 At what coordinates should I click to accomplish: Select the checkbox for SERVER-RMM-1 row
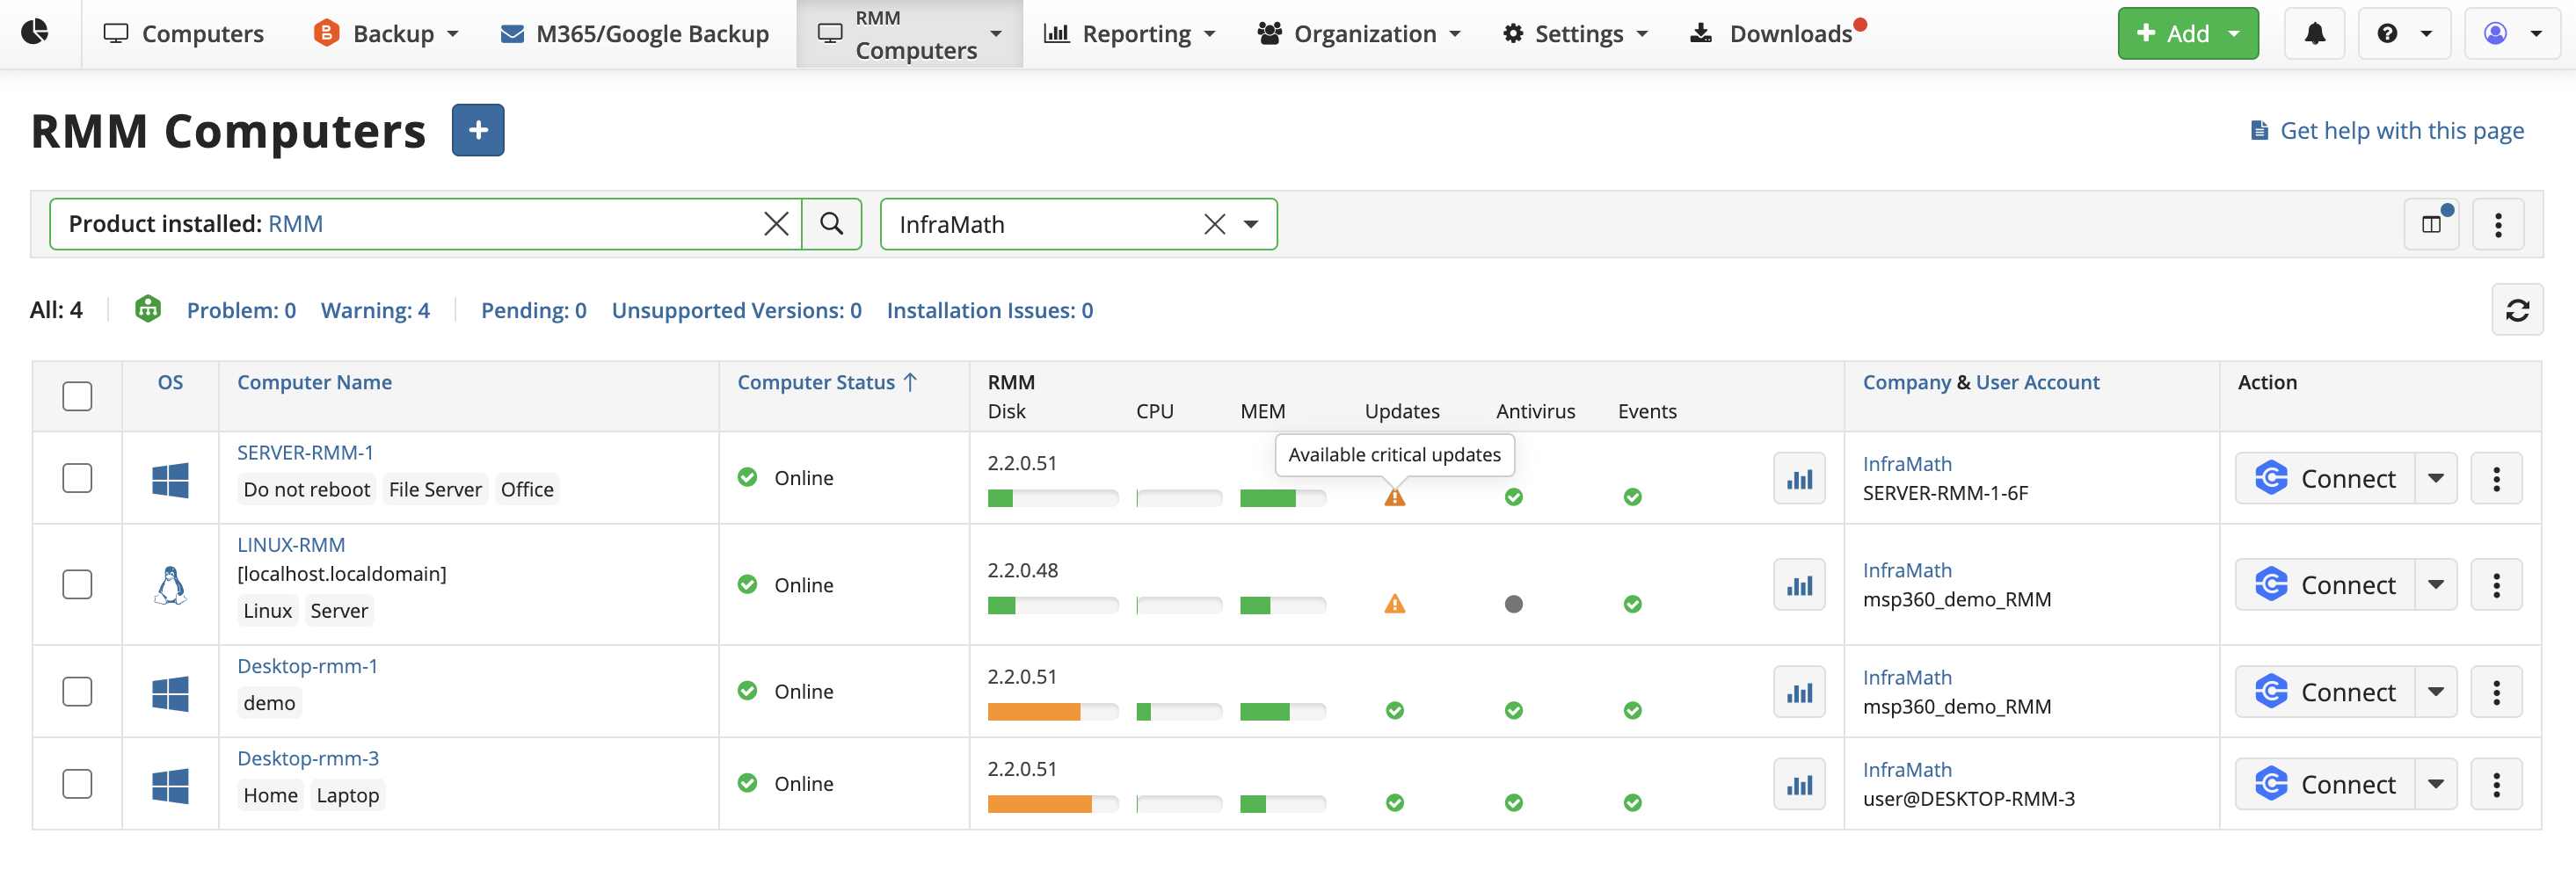(76, 478)
